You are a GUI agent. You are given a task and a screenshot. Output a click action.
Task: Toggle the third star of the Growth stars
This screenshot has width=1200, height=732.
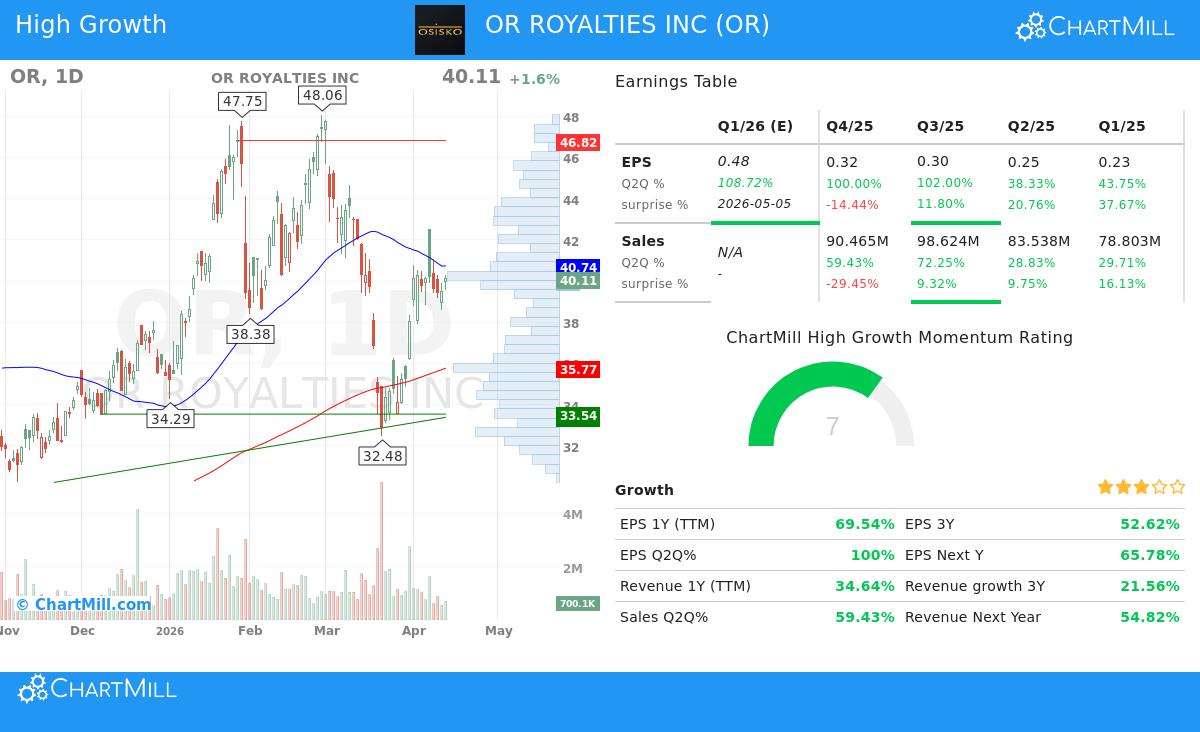point(1140,487)
